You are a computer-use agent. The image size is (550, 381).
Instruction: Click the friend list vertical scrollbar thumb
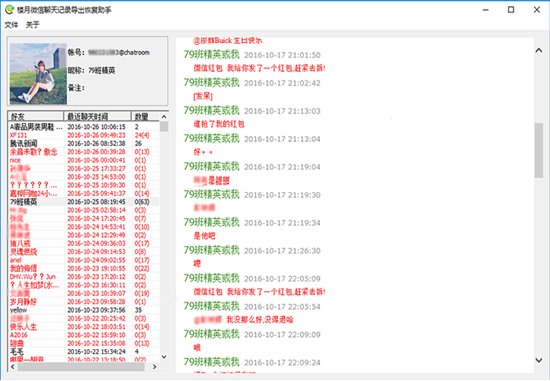(164, 126)
